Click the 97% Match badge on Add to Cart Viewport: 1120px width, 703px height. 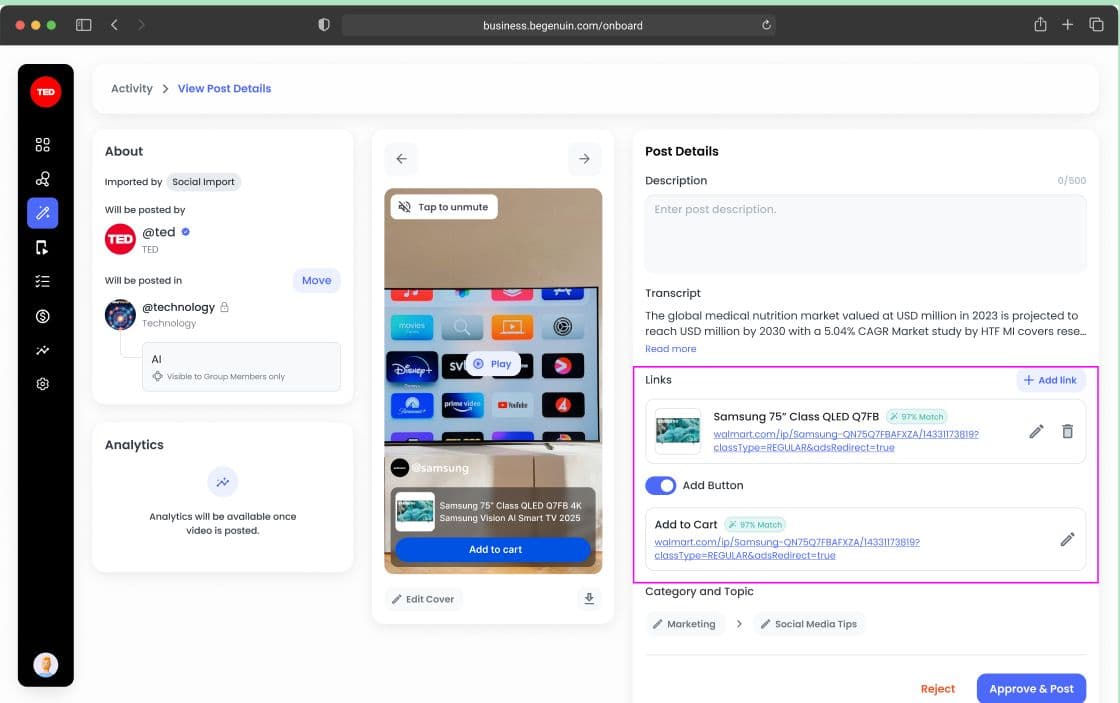[755, 524]
